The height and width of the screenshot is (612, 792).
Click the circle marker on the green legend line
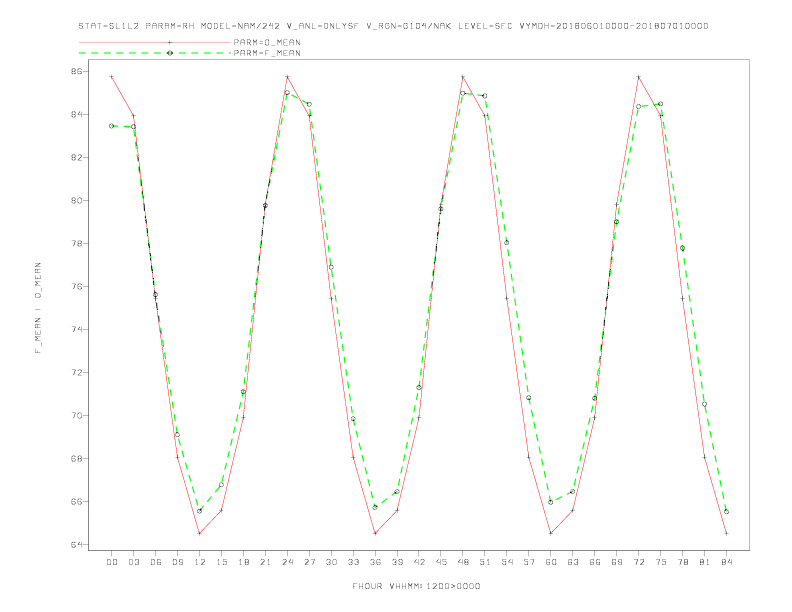coord(170,53)
